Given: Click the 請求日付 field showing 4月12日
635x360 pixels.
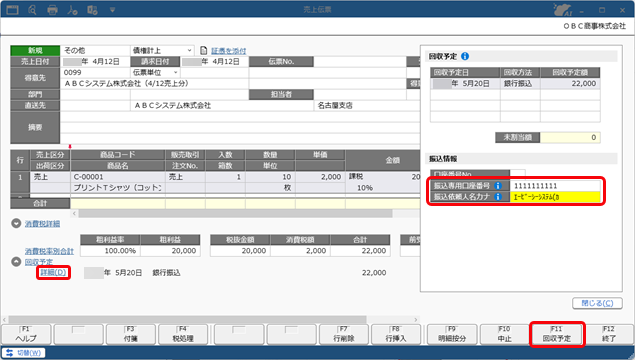Looking at the screenshot, I should [x=215, y=62].
